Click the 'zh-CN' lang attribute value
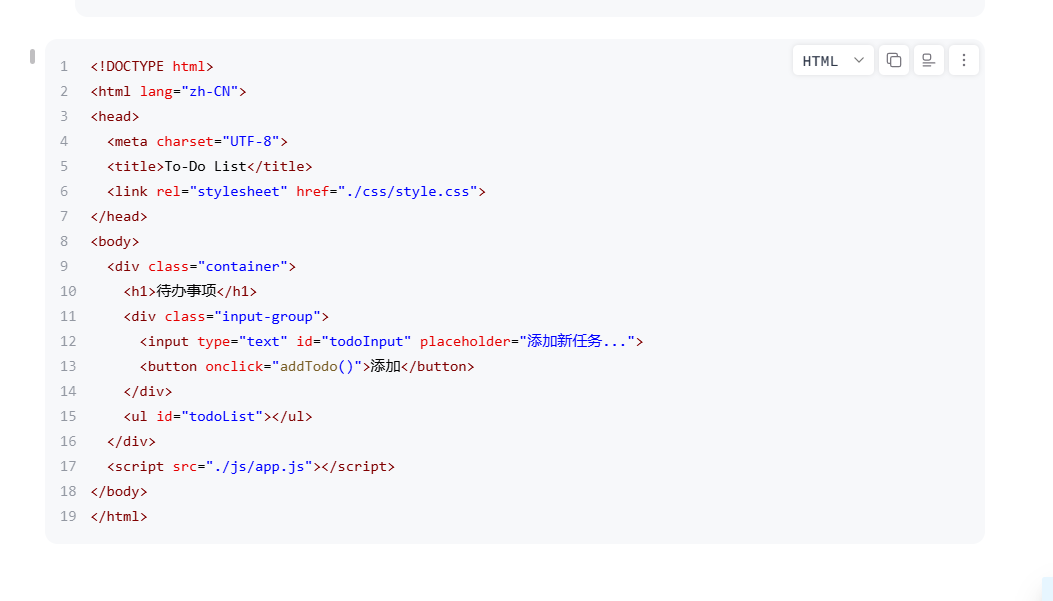 pyautogui.click(x=210, y=91)
